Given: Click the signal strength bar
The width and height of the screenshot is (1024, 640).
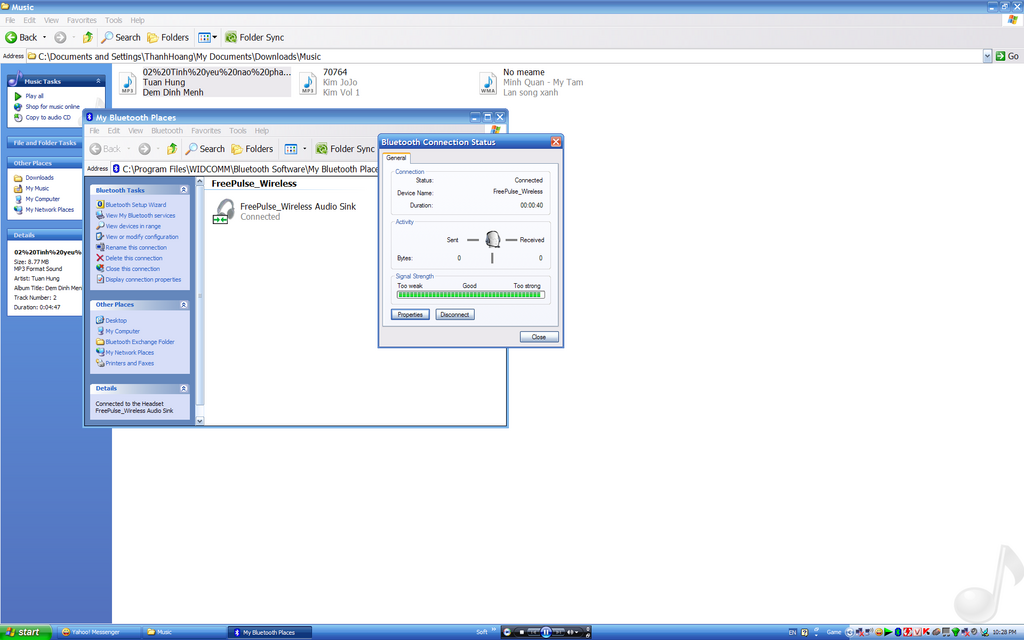Looking at the screenshot, I should point(469,295).
